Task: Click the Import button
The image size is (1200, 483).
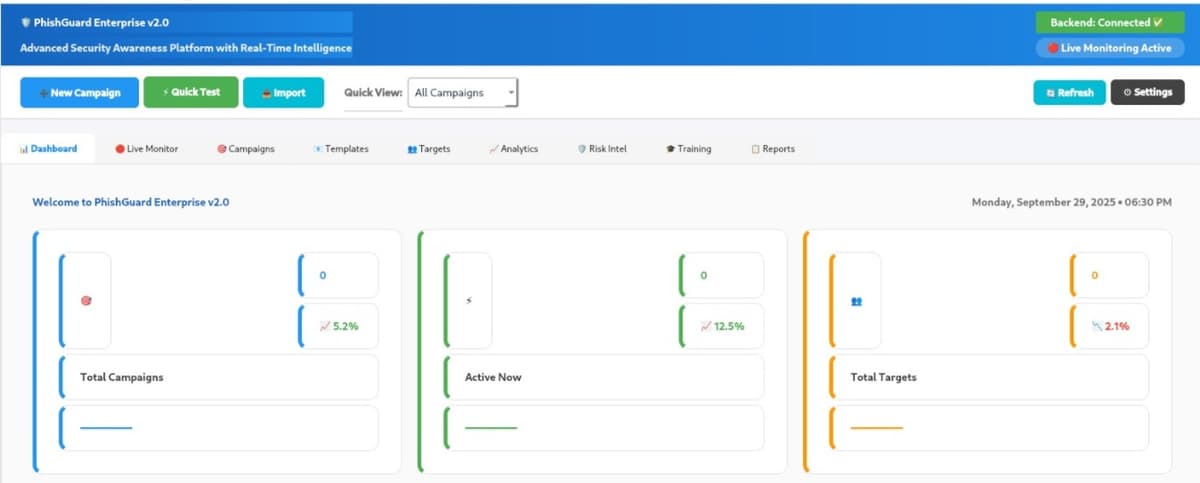Action: (x=283, y=93)
